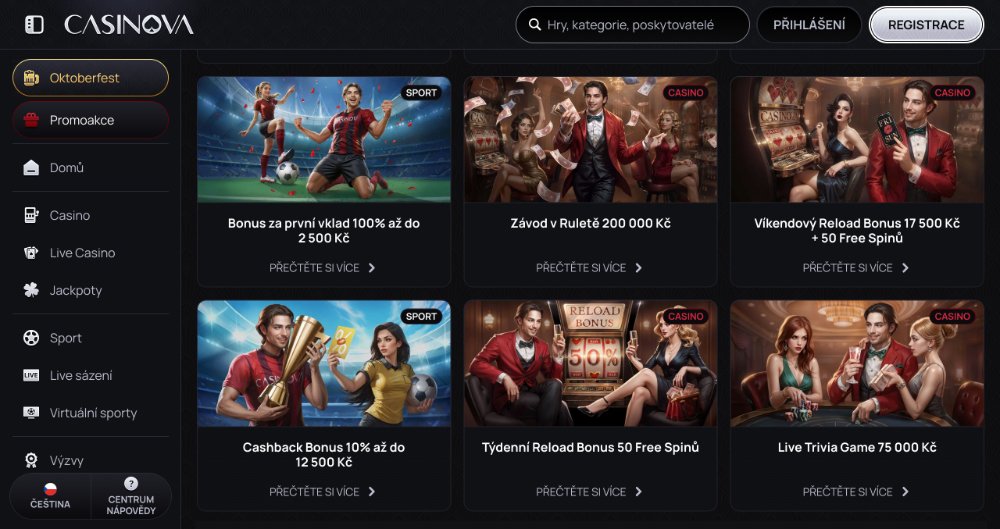Viewport: 1000px width, 529px height.
Task: Open Centrum nápovědy help center
Action: 131,496
